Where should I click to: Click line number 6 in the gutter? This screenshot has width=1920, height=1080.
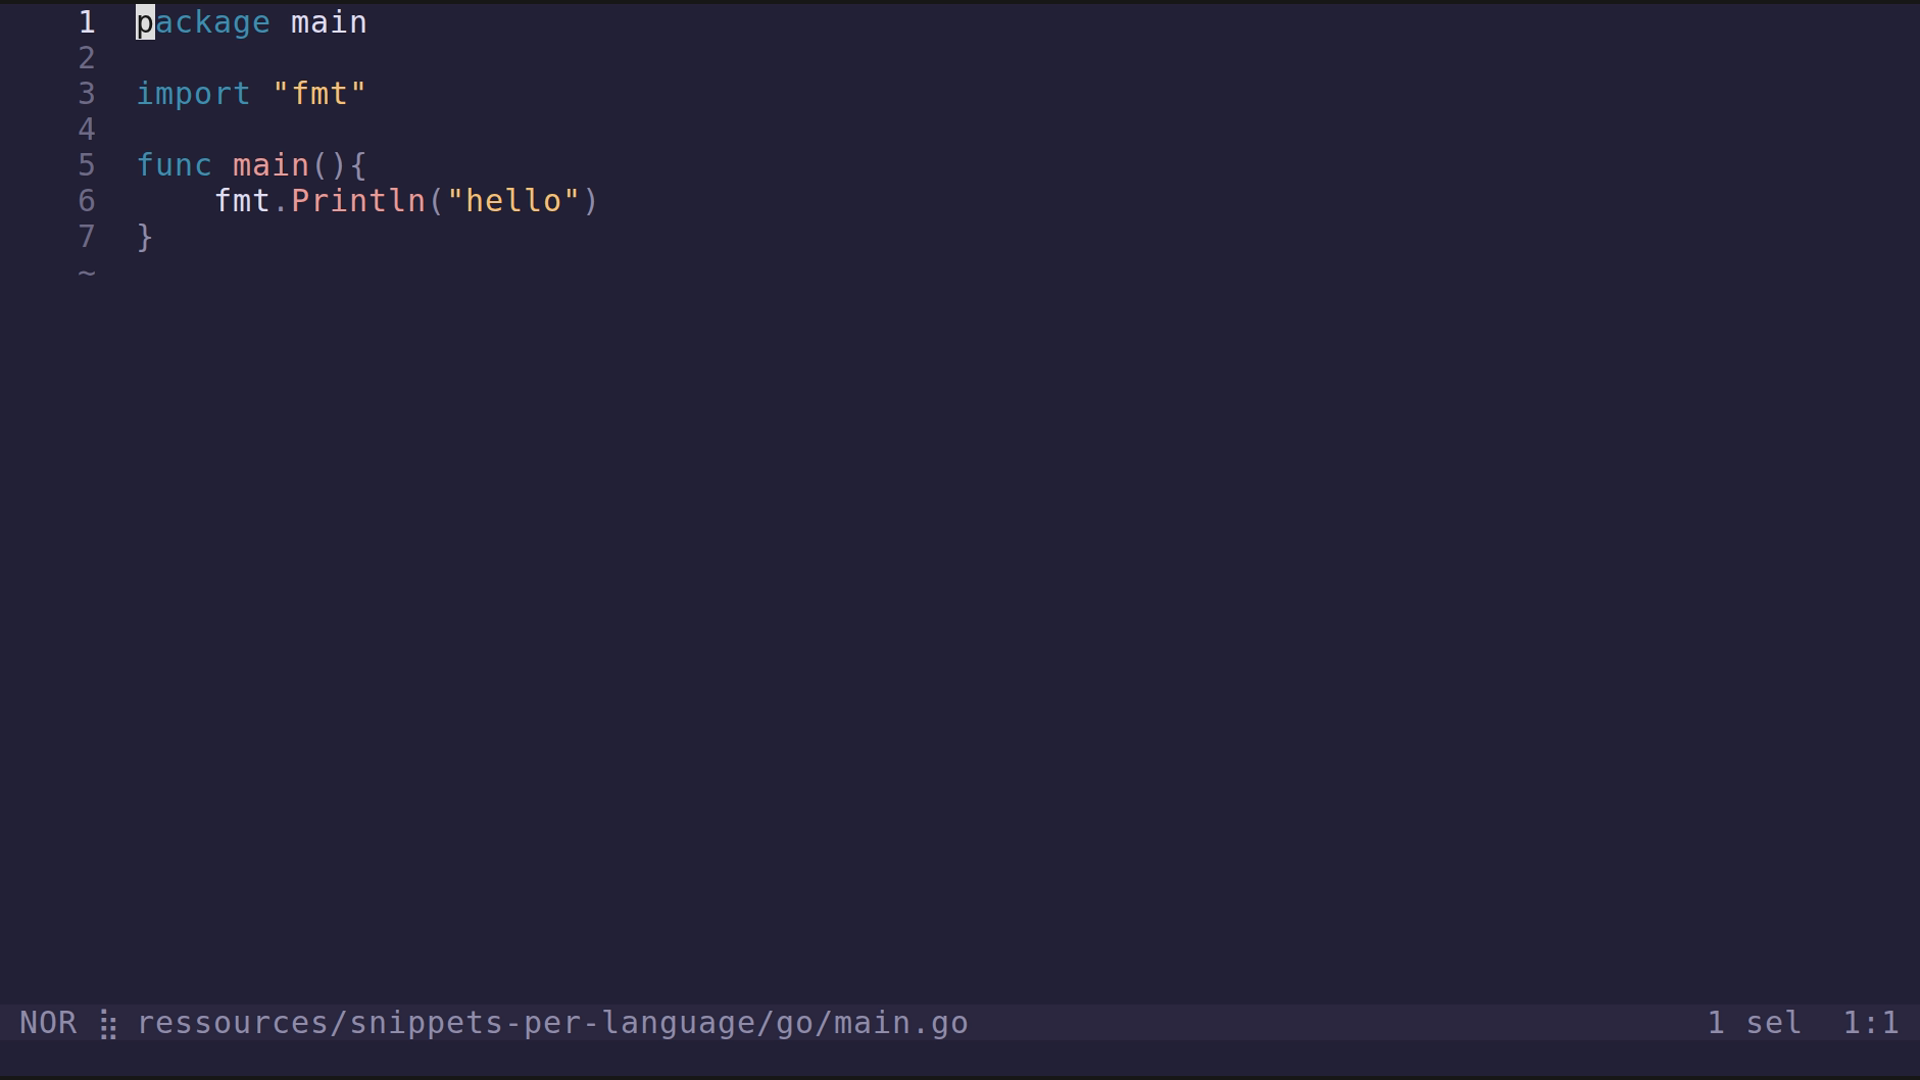pyautogui.click(x=87, y=201)
